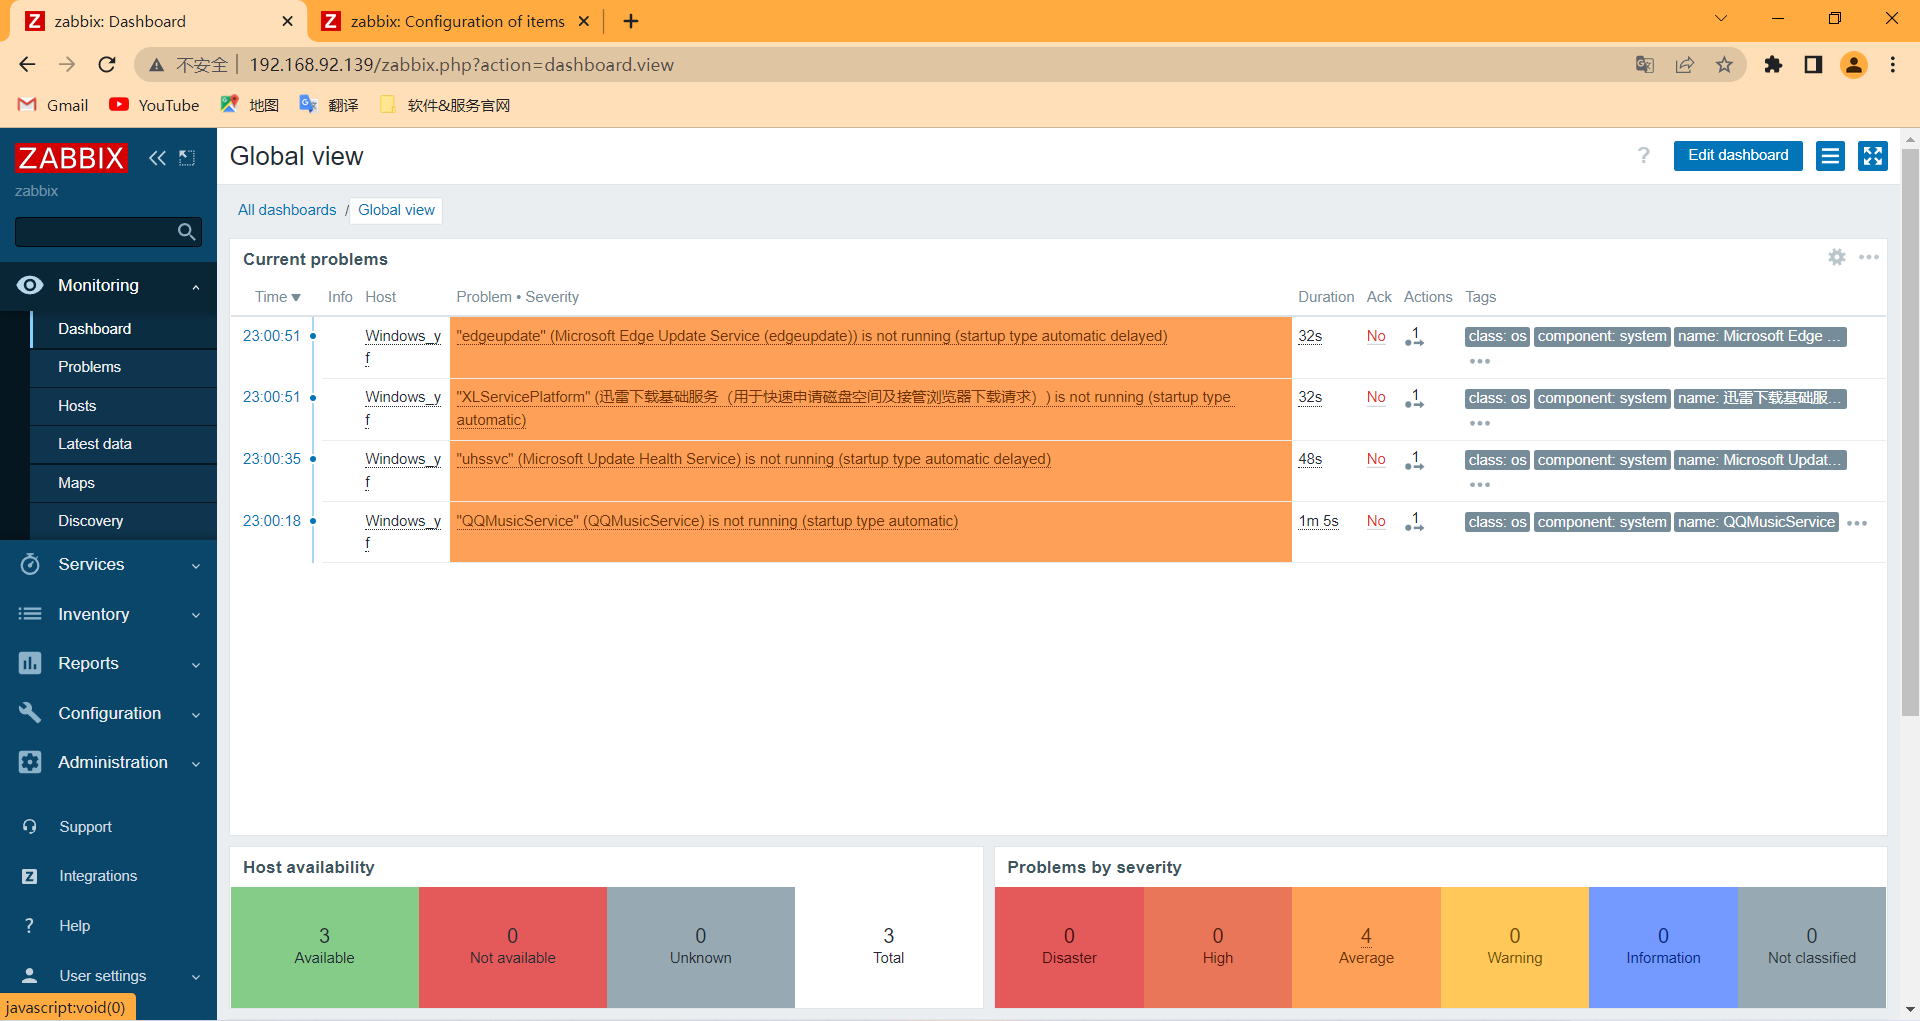The height and width of the screenshot is (1021, 1920).
Task: Expand the Reports menu section
Action: [108, 664]
